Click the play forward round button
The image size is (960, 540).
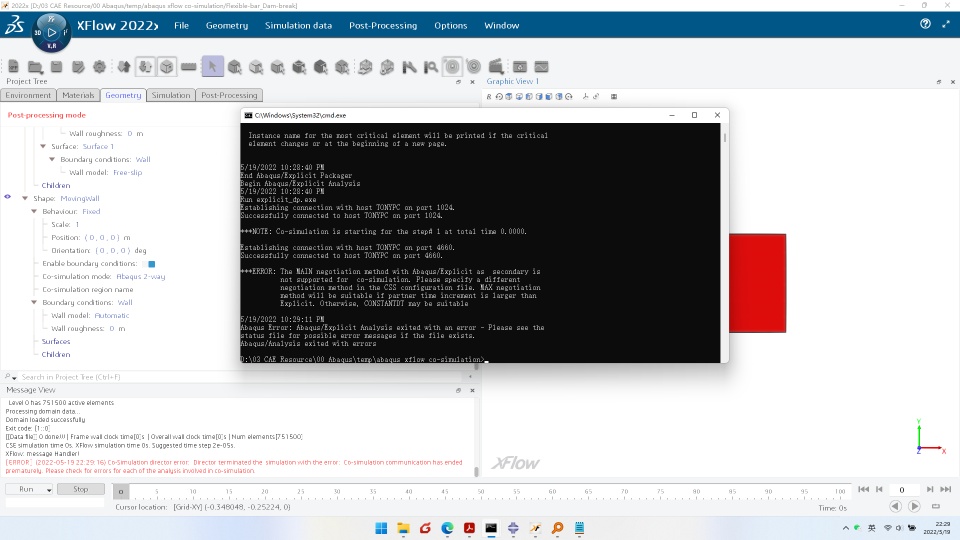(x=914, y=506)
